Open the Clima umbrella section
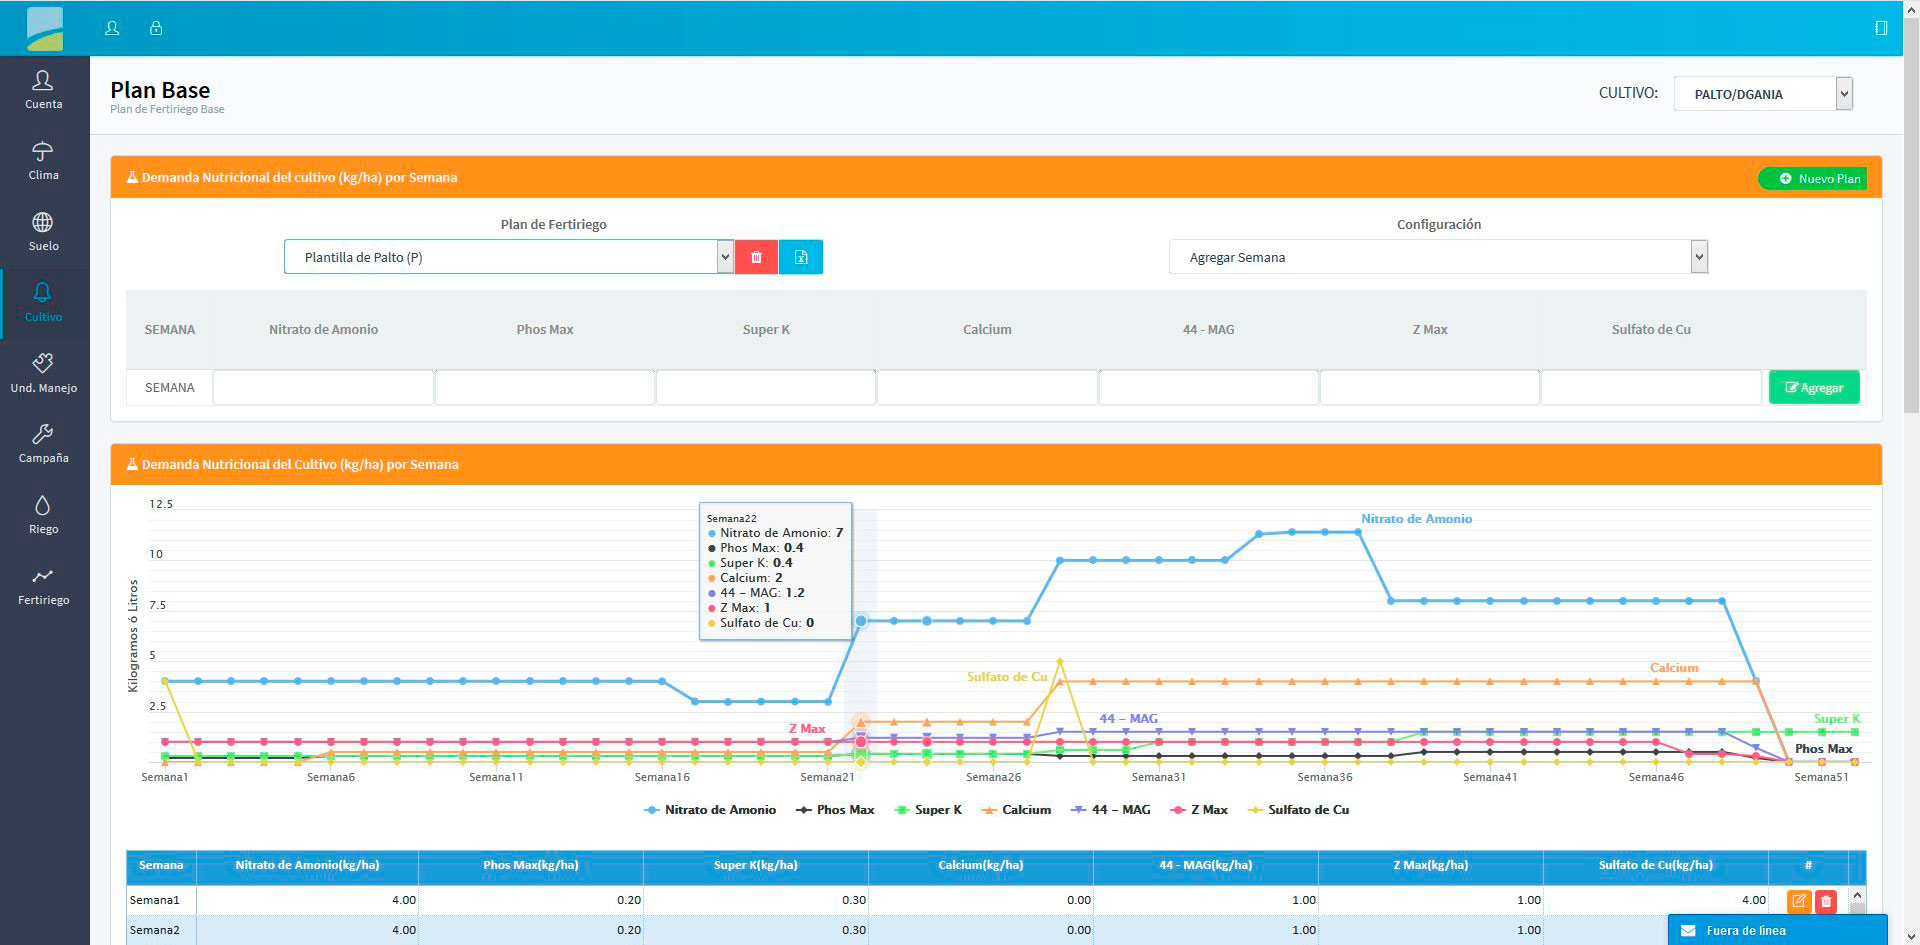Image resolution: width=1920 pixels, height=945 pixels. [x=43, y=160]
